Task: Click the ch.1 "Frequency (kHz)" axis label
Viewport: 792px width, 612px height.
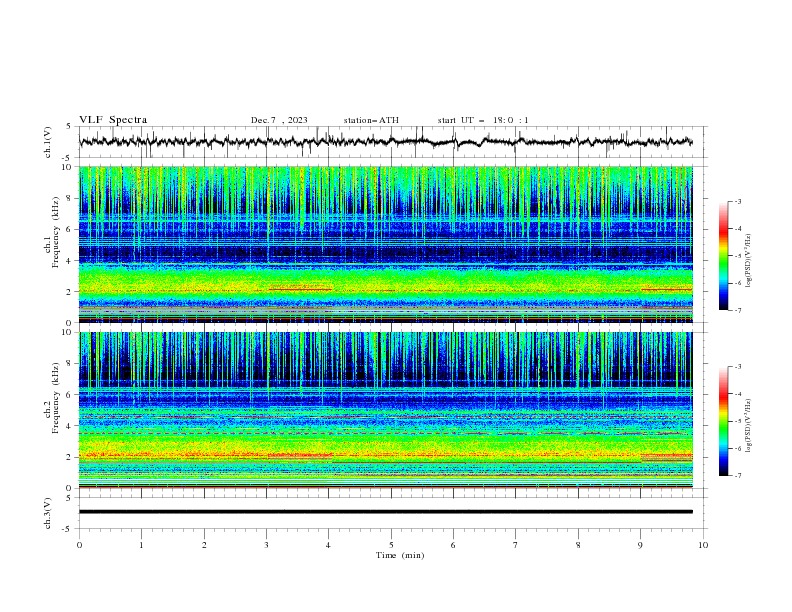Action: coord(56,232)
